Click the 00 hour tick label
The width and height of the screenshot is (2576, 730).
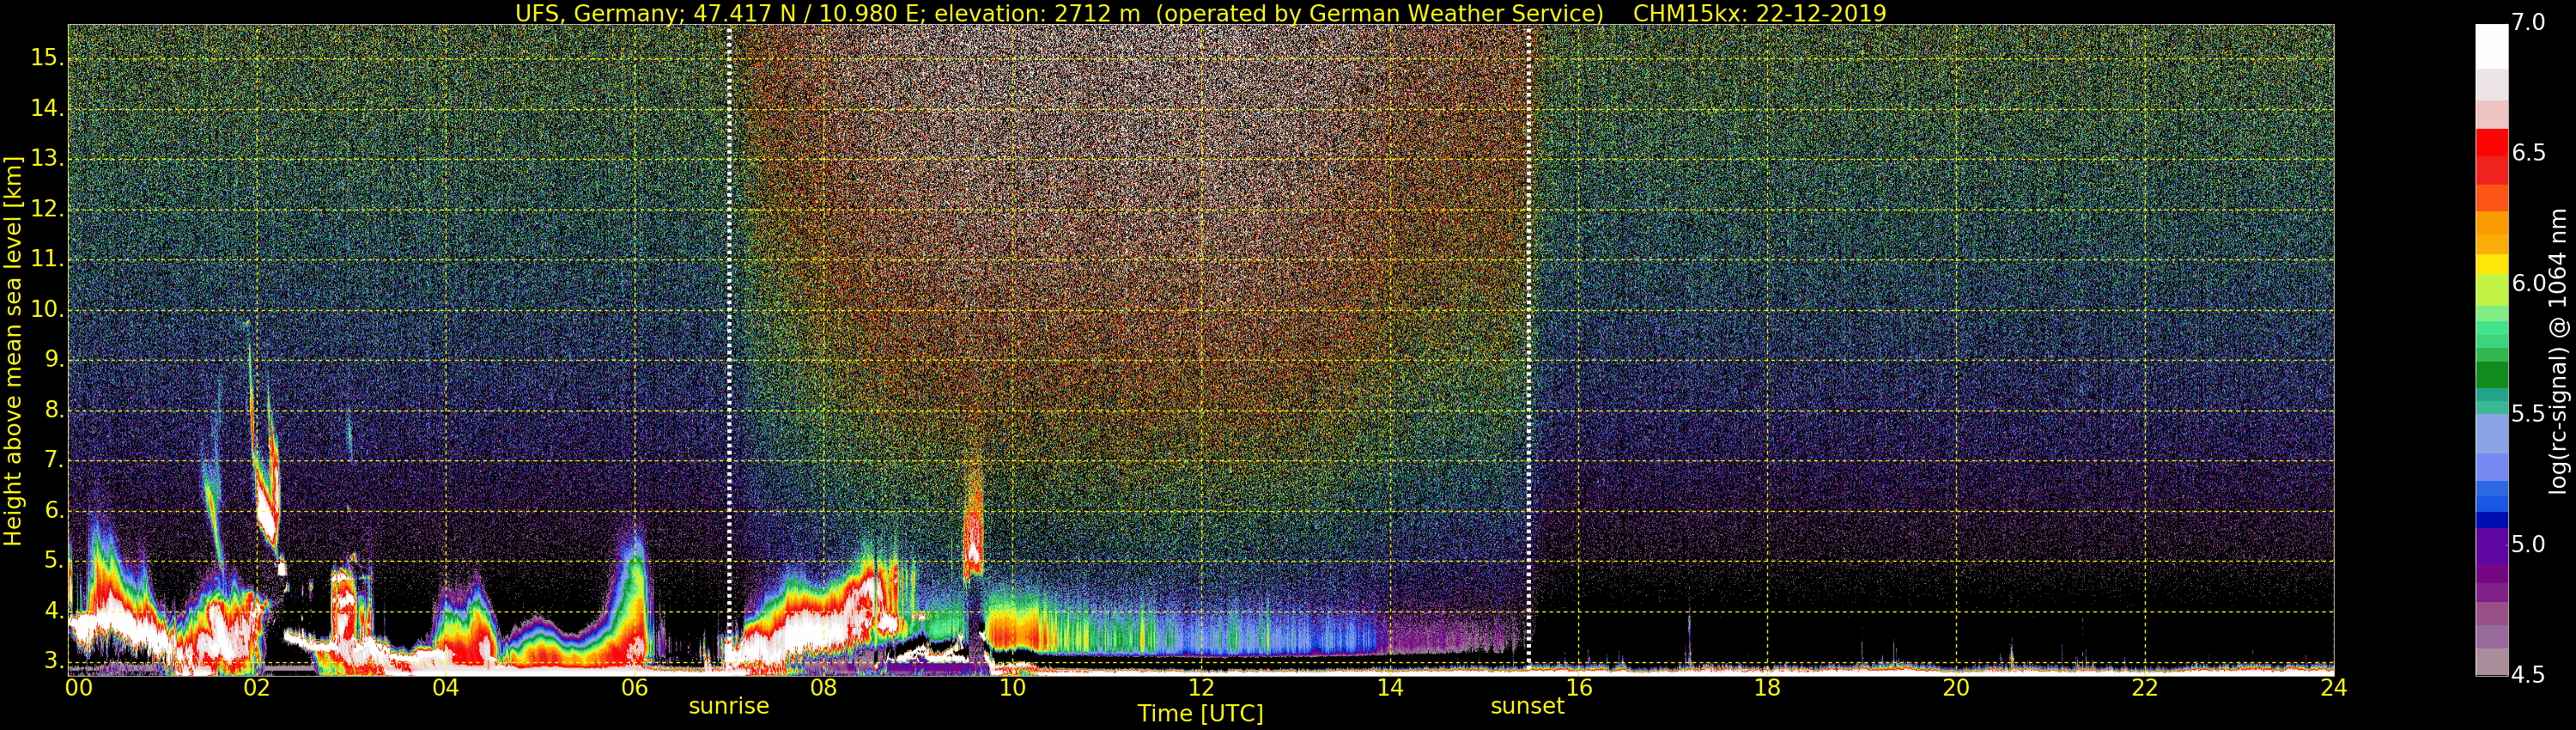point(79,688)
